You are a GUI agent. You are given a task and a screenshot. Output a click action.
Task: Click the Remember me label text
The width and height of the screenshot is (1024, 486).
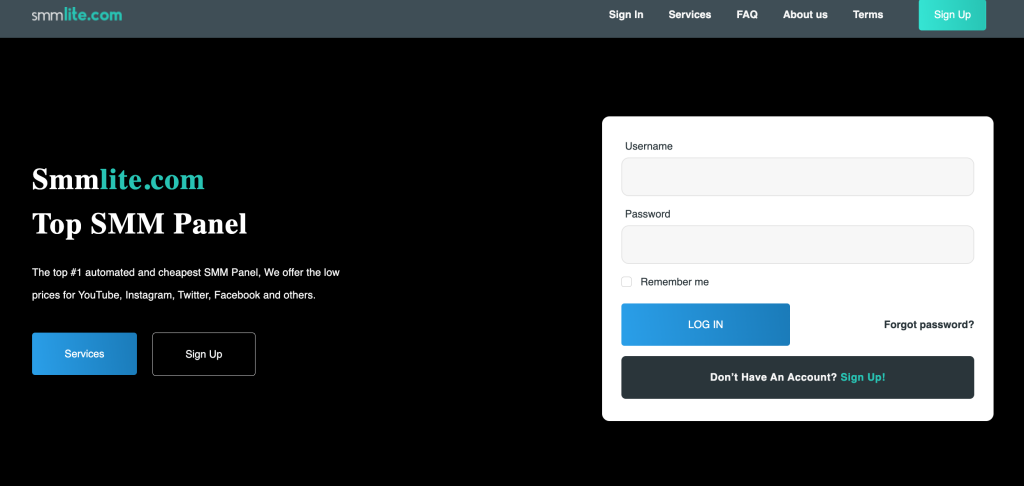pos(675,282)
